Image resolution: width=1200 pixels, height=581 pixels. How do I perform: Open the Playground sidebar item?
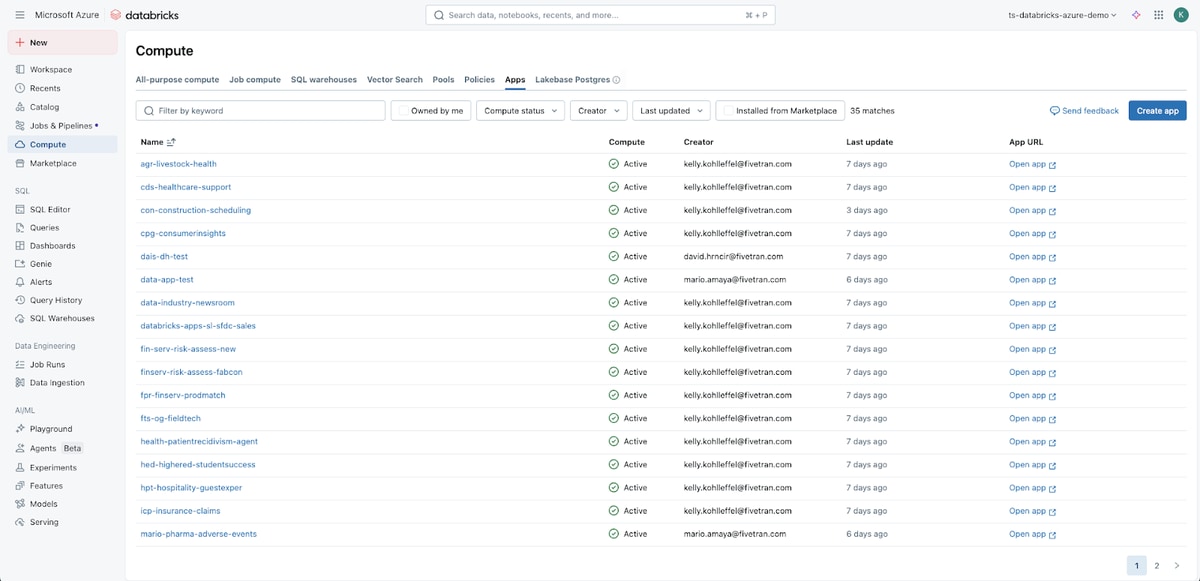click(51, 429)
